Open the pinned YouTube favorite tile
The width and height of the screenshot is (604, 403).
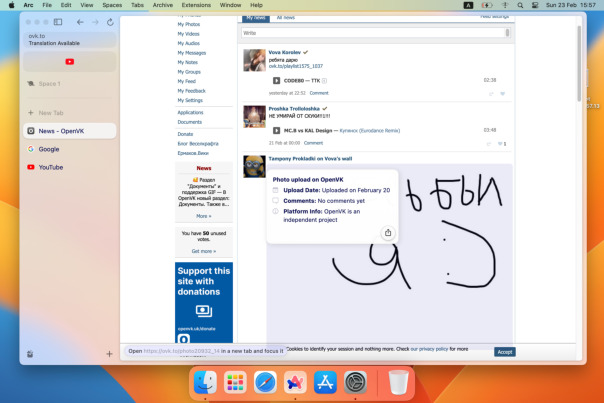(69, 62)
